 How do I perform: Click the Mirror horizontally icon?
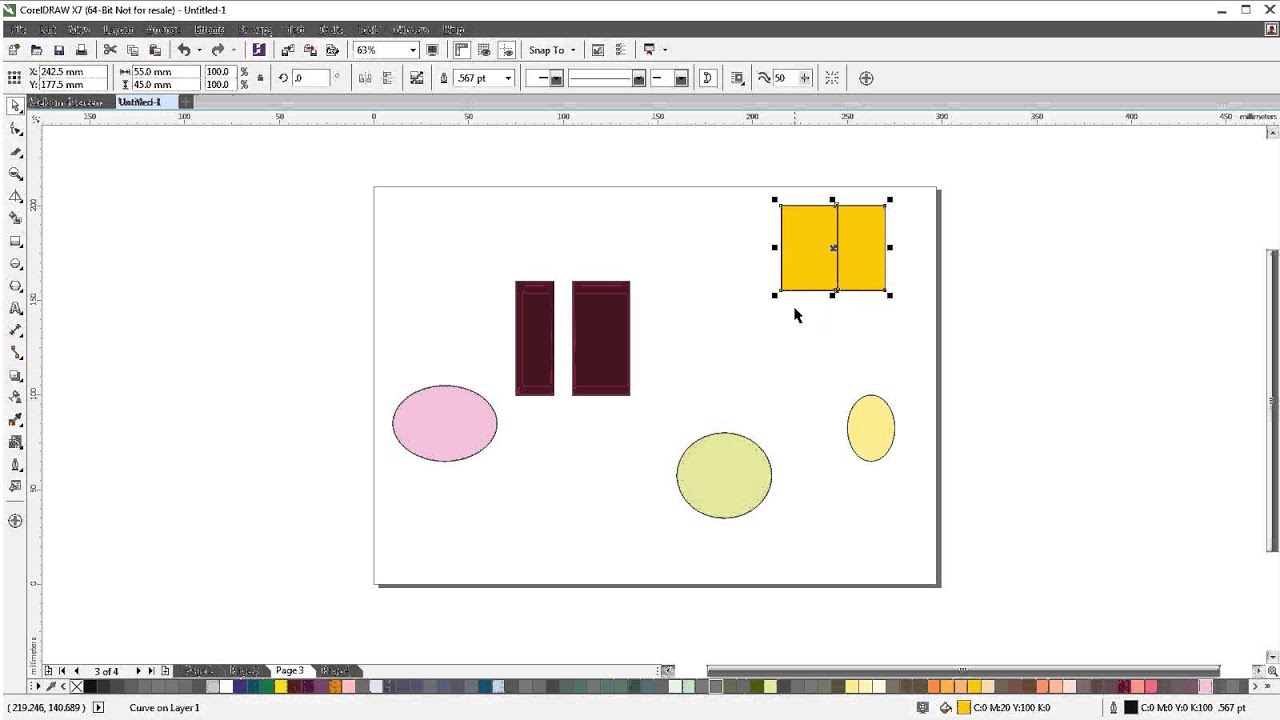click(x=365, y=78)
